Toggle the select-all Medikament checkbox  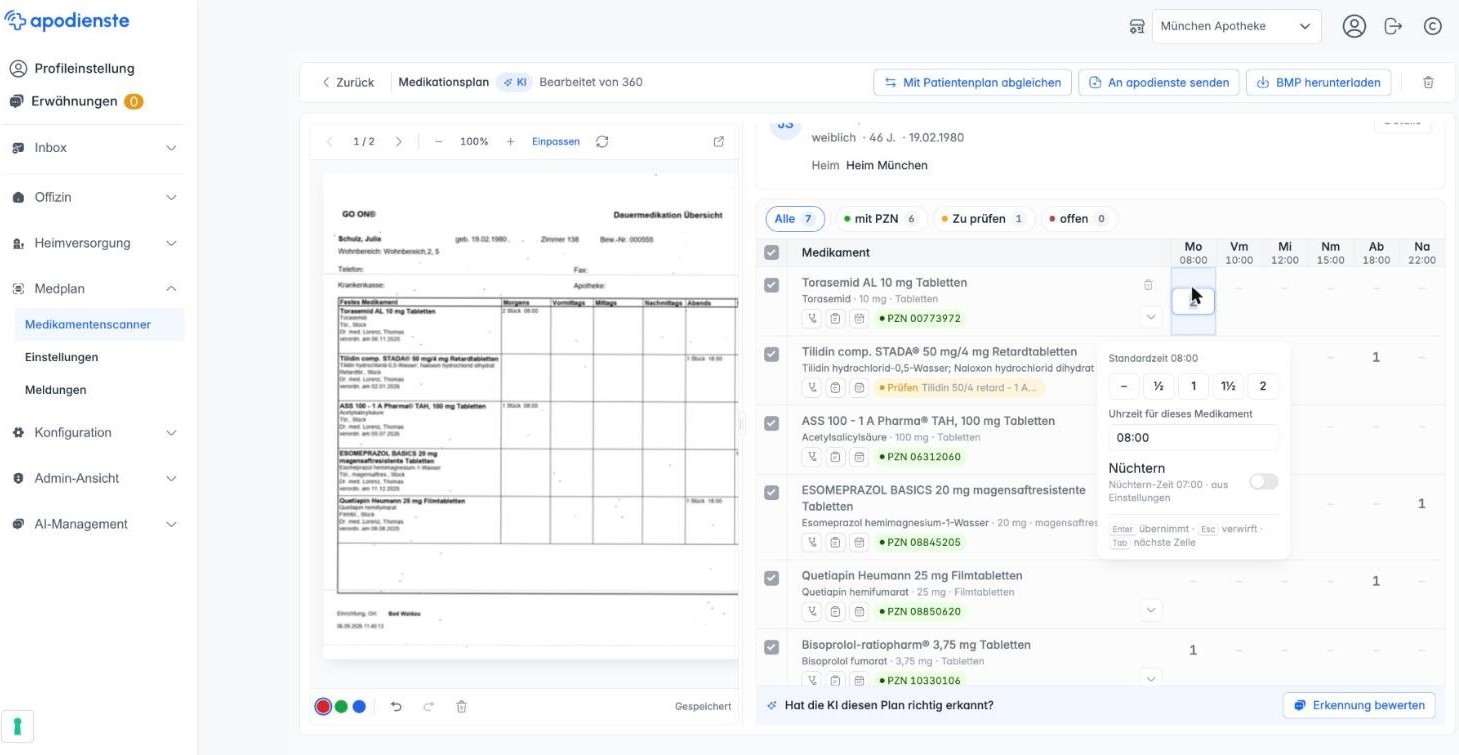pos(771,253)
